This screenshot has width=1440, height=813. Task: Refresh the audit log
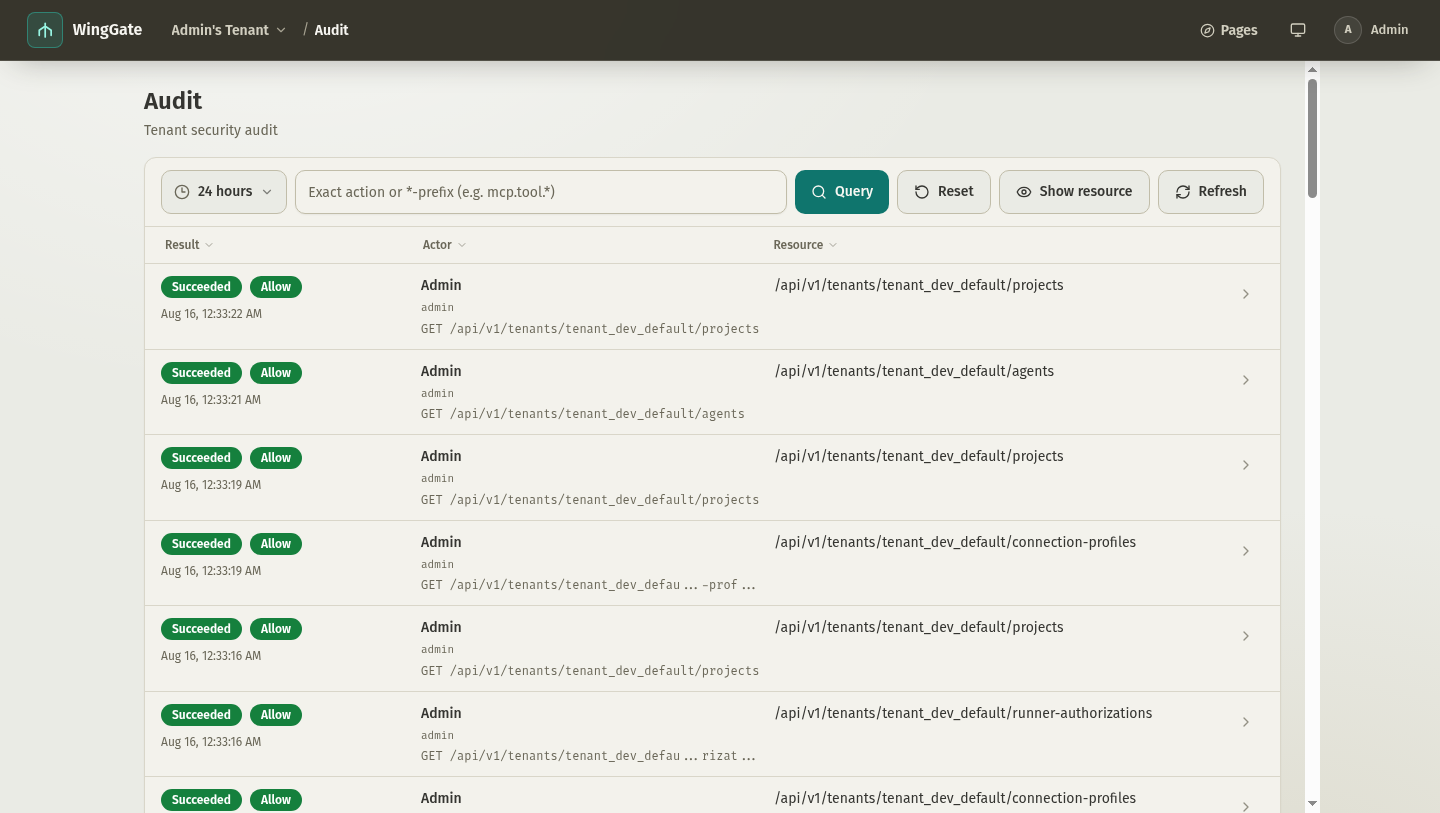tap(1211, 192)
